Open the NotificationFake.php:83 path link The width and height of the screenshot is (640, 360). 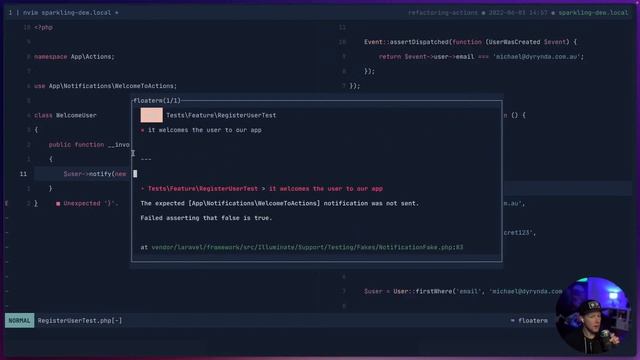click(307, 247)
